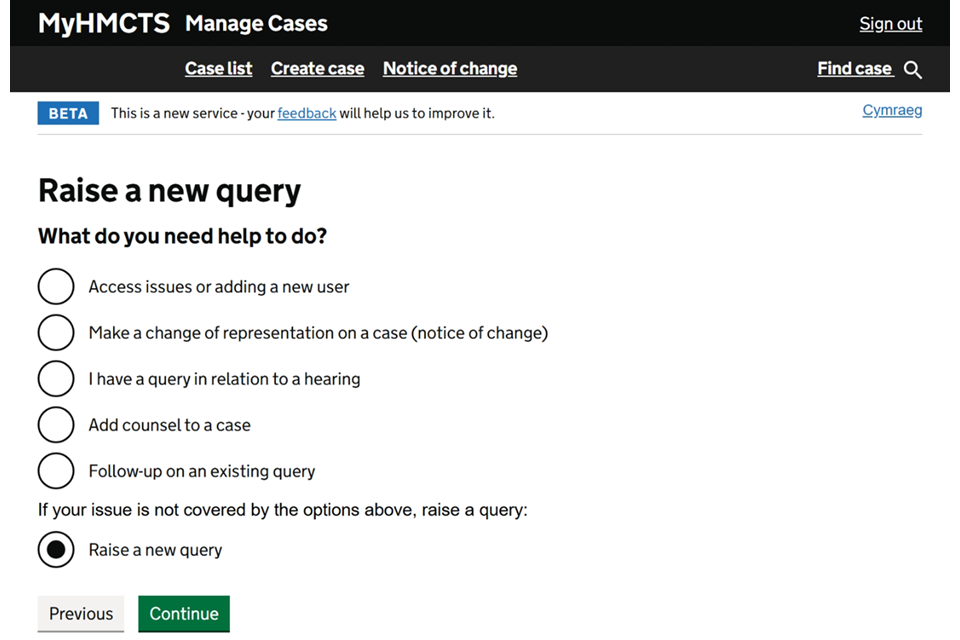960x640 pixels.
Task: Open the Case list menu item
Action: tap(218, 69)
